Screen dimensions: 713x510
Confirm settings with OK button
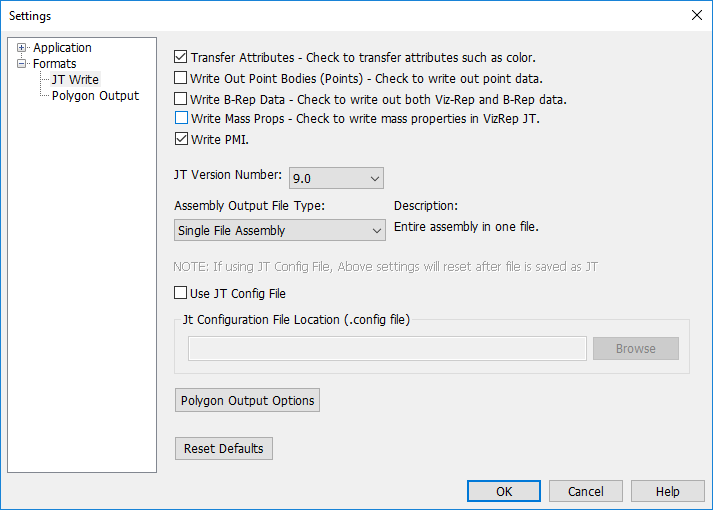pyautogui.click(x=504, y=491)
